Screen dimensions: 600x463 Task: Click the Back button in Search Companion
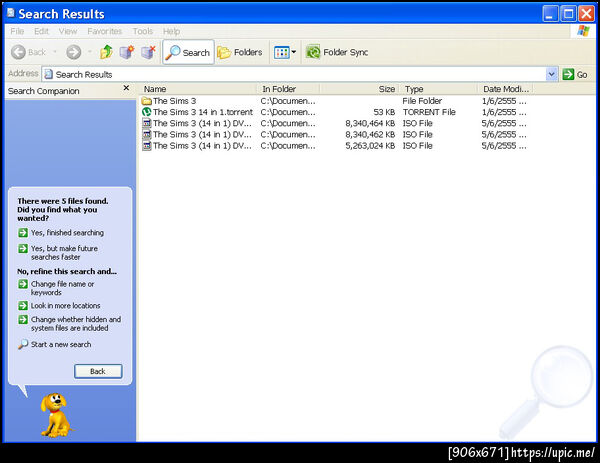point(98,371)
